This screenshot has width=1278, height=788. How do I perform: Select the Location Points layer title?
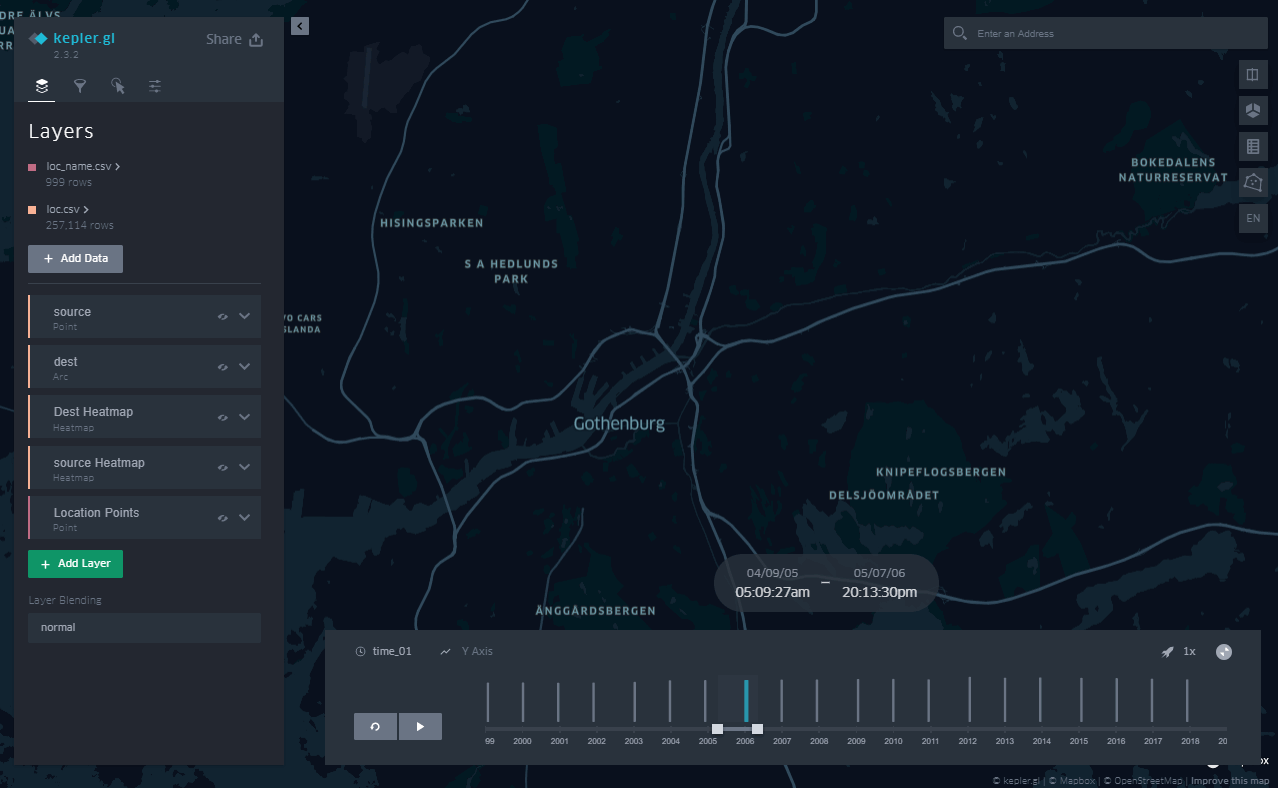(96, 512)
